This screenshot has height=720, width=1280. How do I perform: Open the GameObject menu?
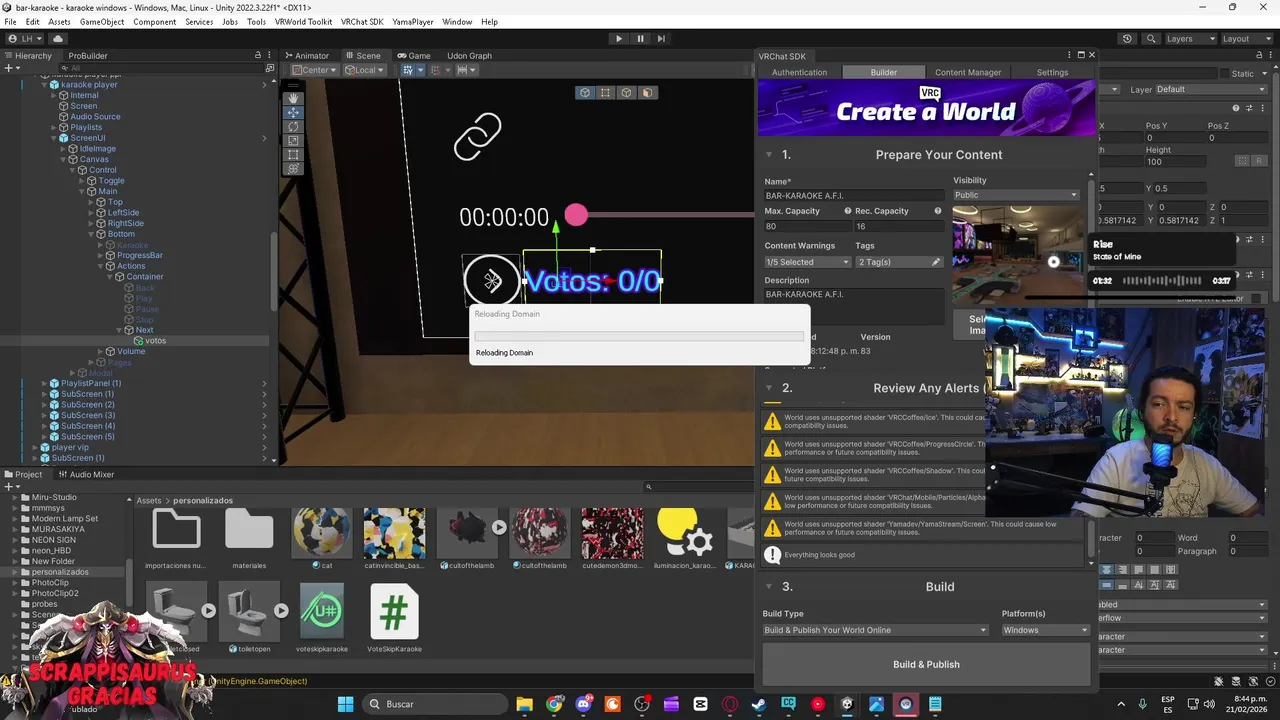point(102,22)
